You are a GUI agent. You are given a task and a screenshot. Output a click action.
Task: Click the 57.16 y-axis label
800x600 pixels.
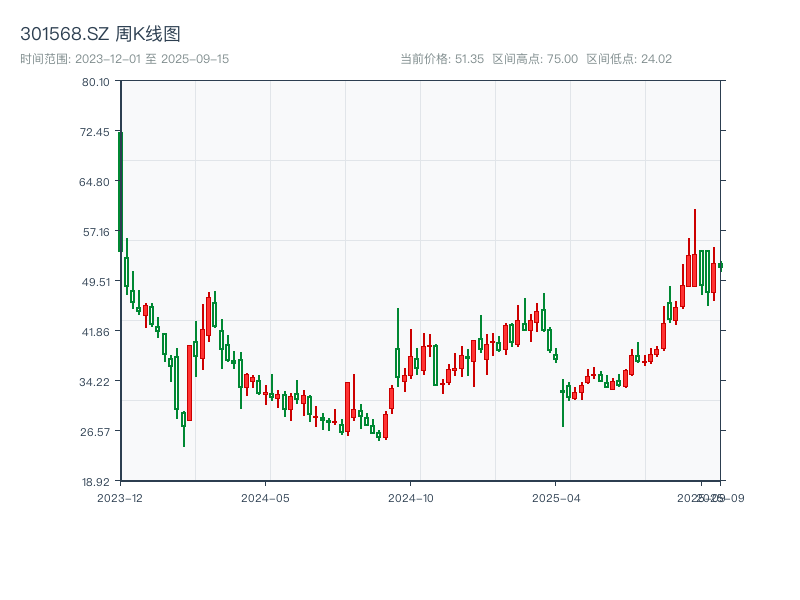96,232
